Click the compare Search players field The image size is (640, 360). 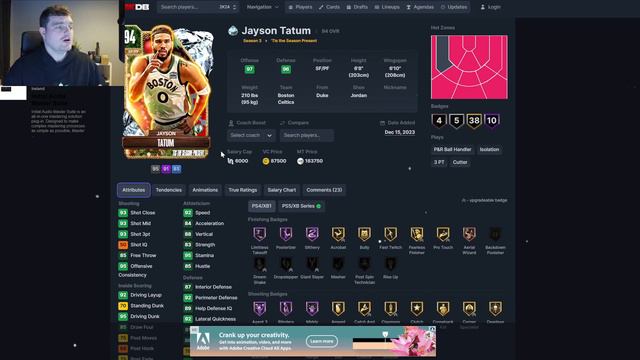pyautogui.click(x=307, y=136)
